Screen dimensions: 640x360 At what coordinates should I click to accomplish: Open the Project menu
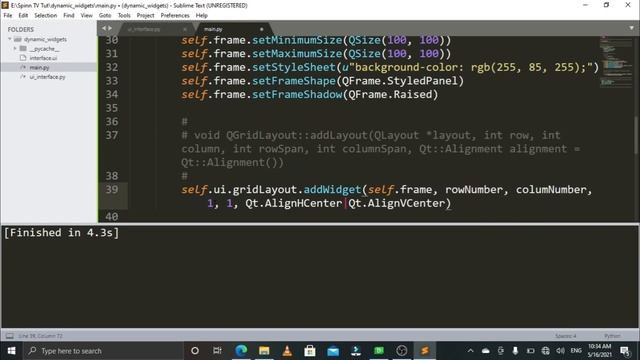coord(145,16)
